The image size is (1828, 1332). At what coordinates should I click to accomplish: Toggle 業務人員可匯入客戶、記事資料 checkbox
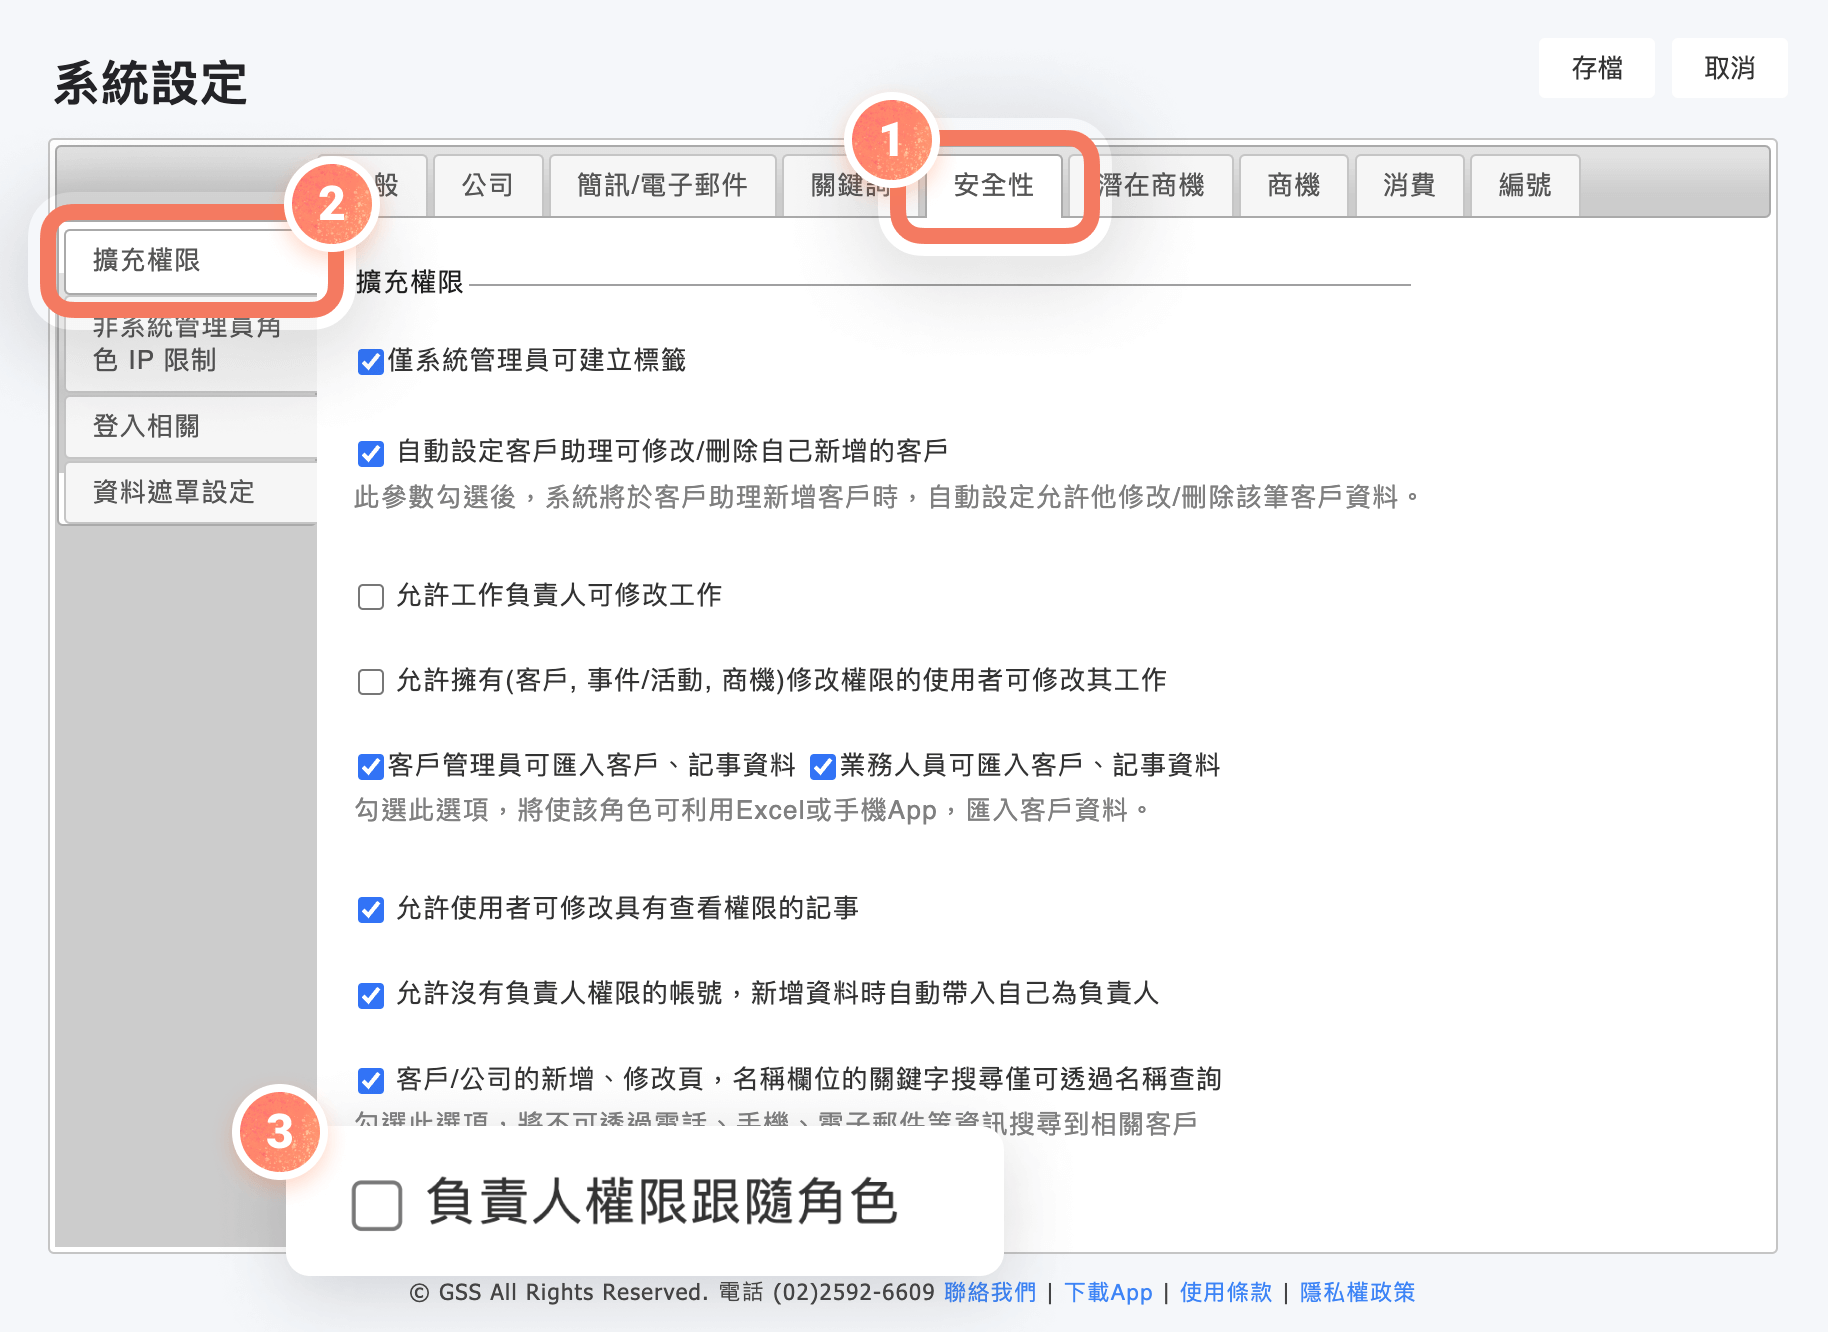pyautogui.click(x=823, y=767)
